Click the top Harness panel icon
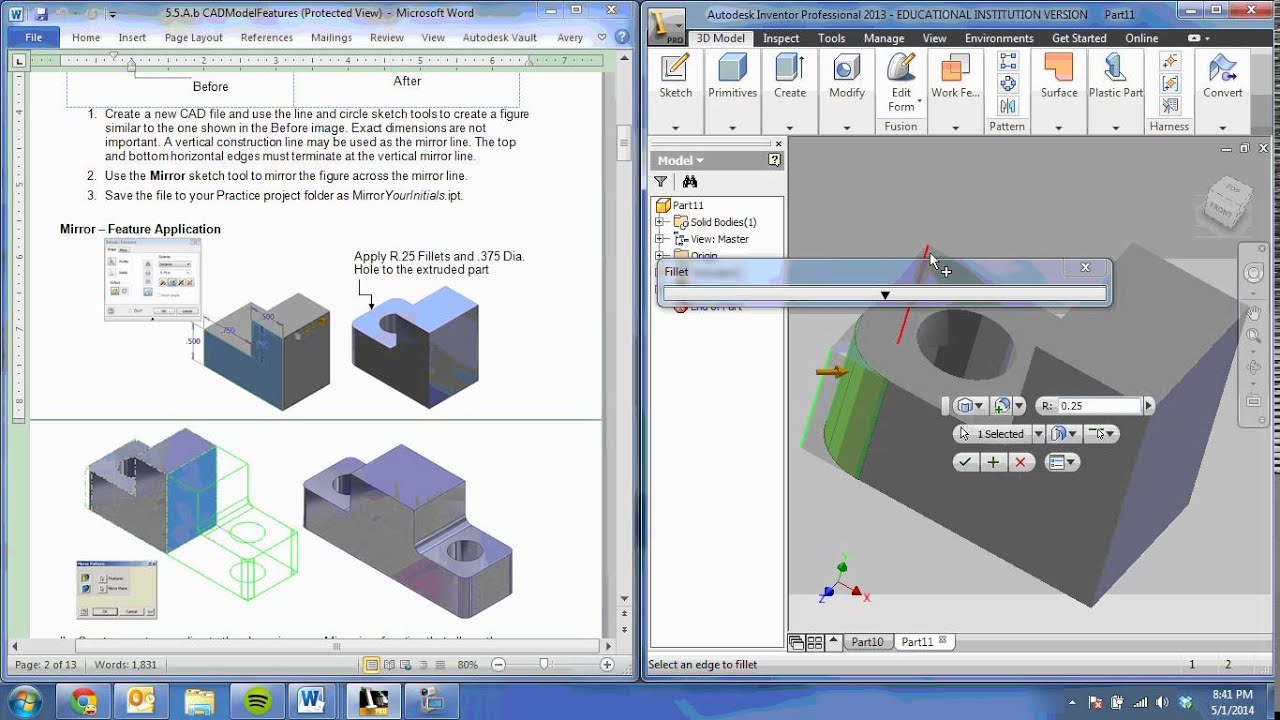 [x=1169, y=62]
